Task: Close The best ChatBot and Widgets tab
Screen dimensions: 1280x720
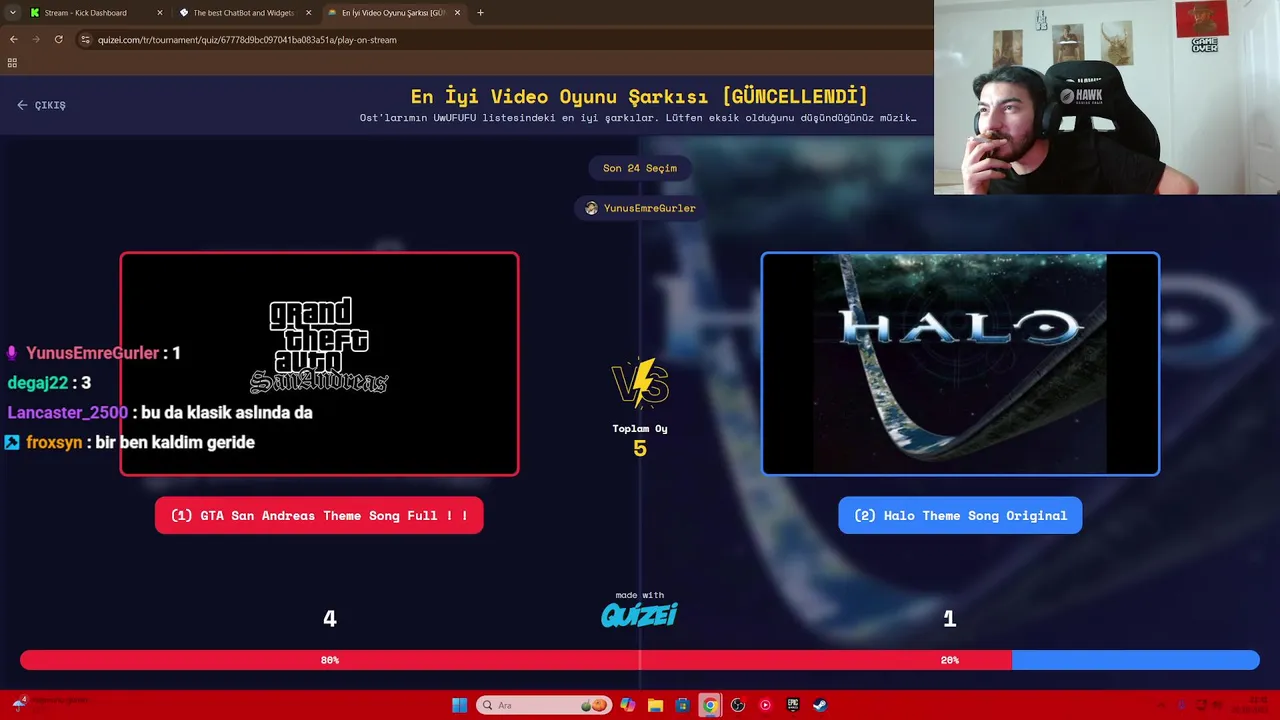Action: tap(308, 13)
